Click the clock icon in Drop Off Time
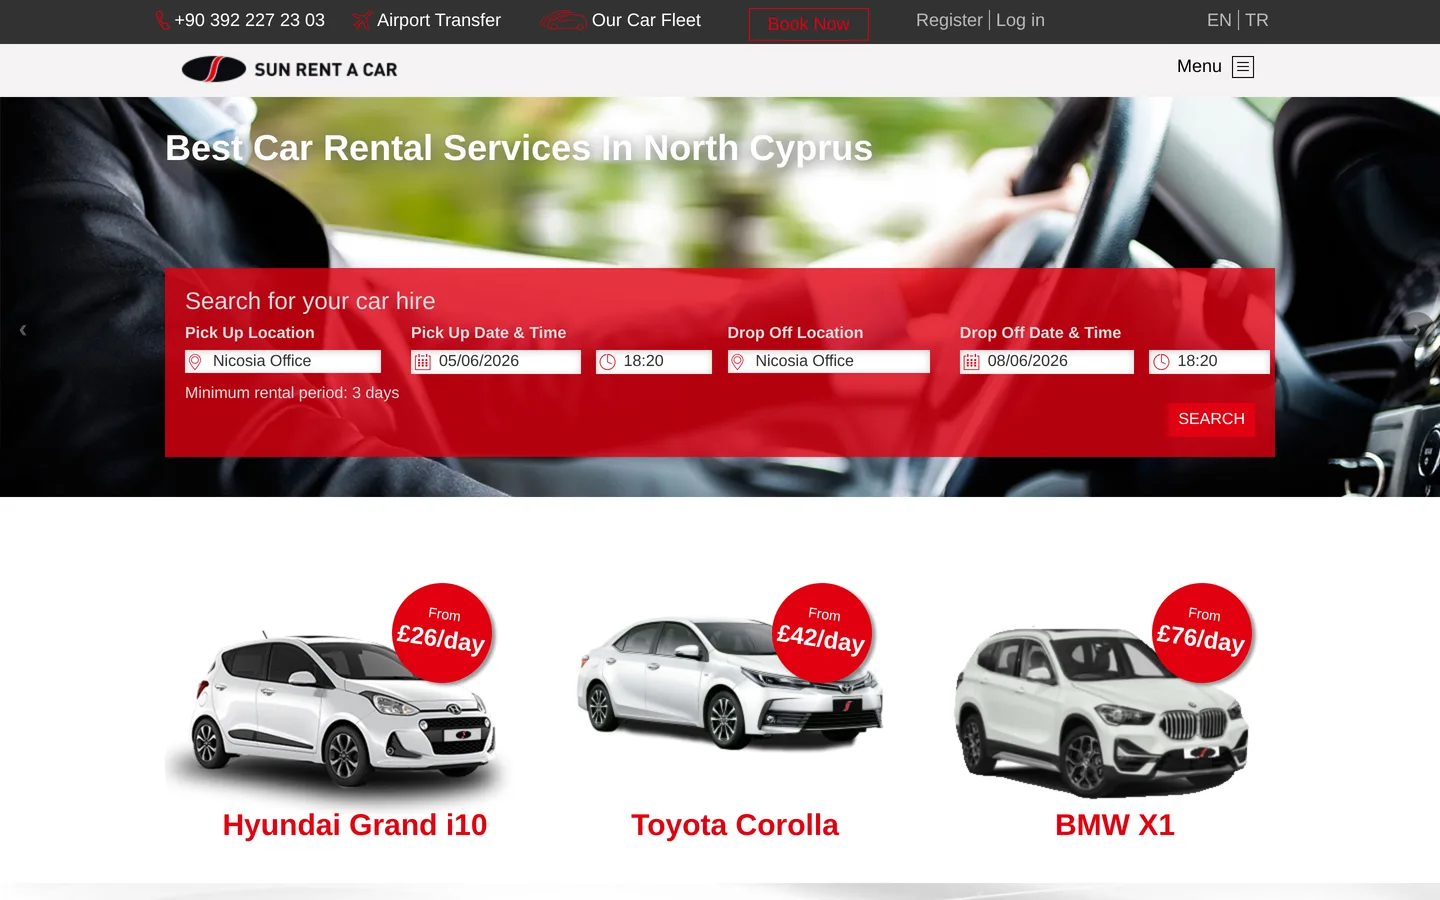 pyautogui.click(x=1161, y=362)
